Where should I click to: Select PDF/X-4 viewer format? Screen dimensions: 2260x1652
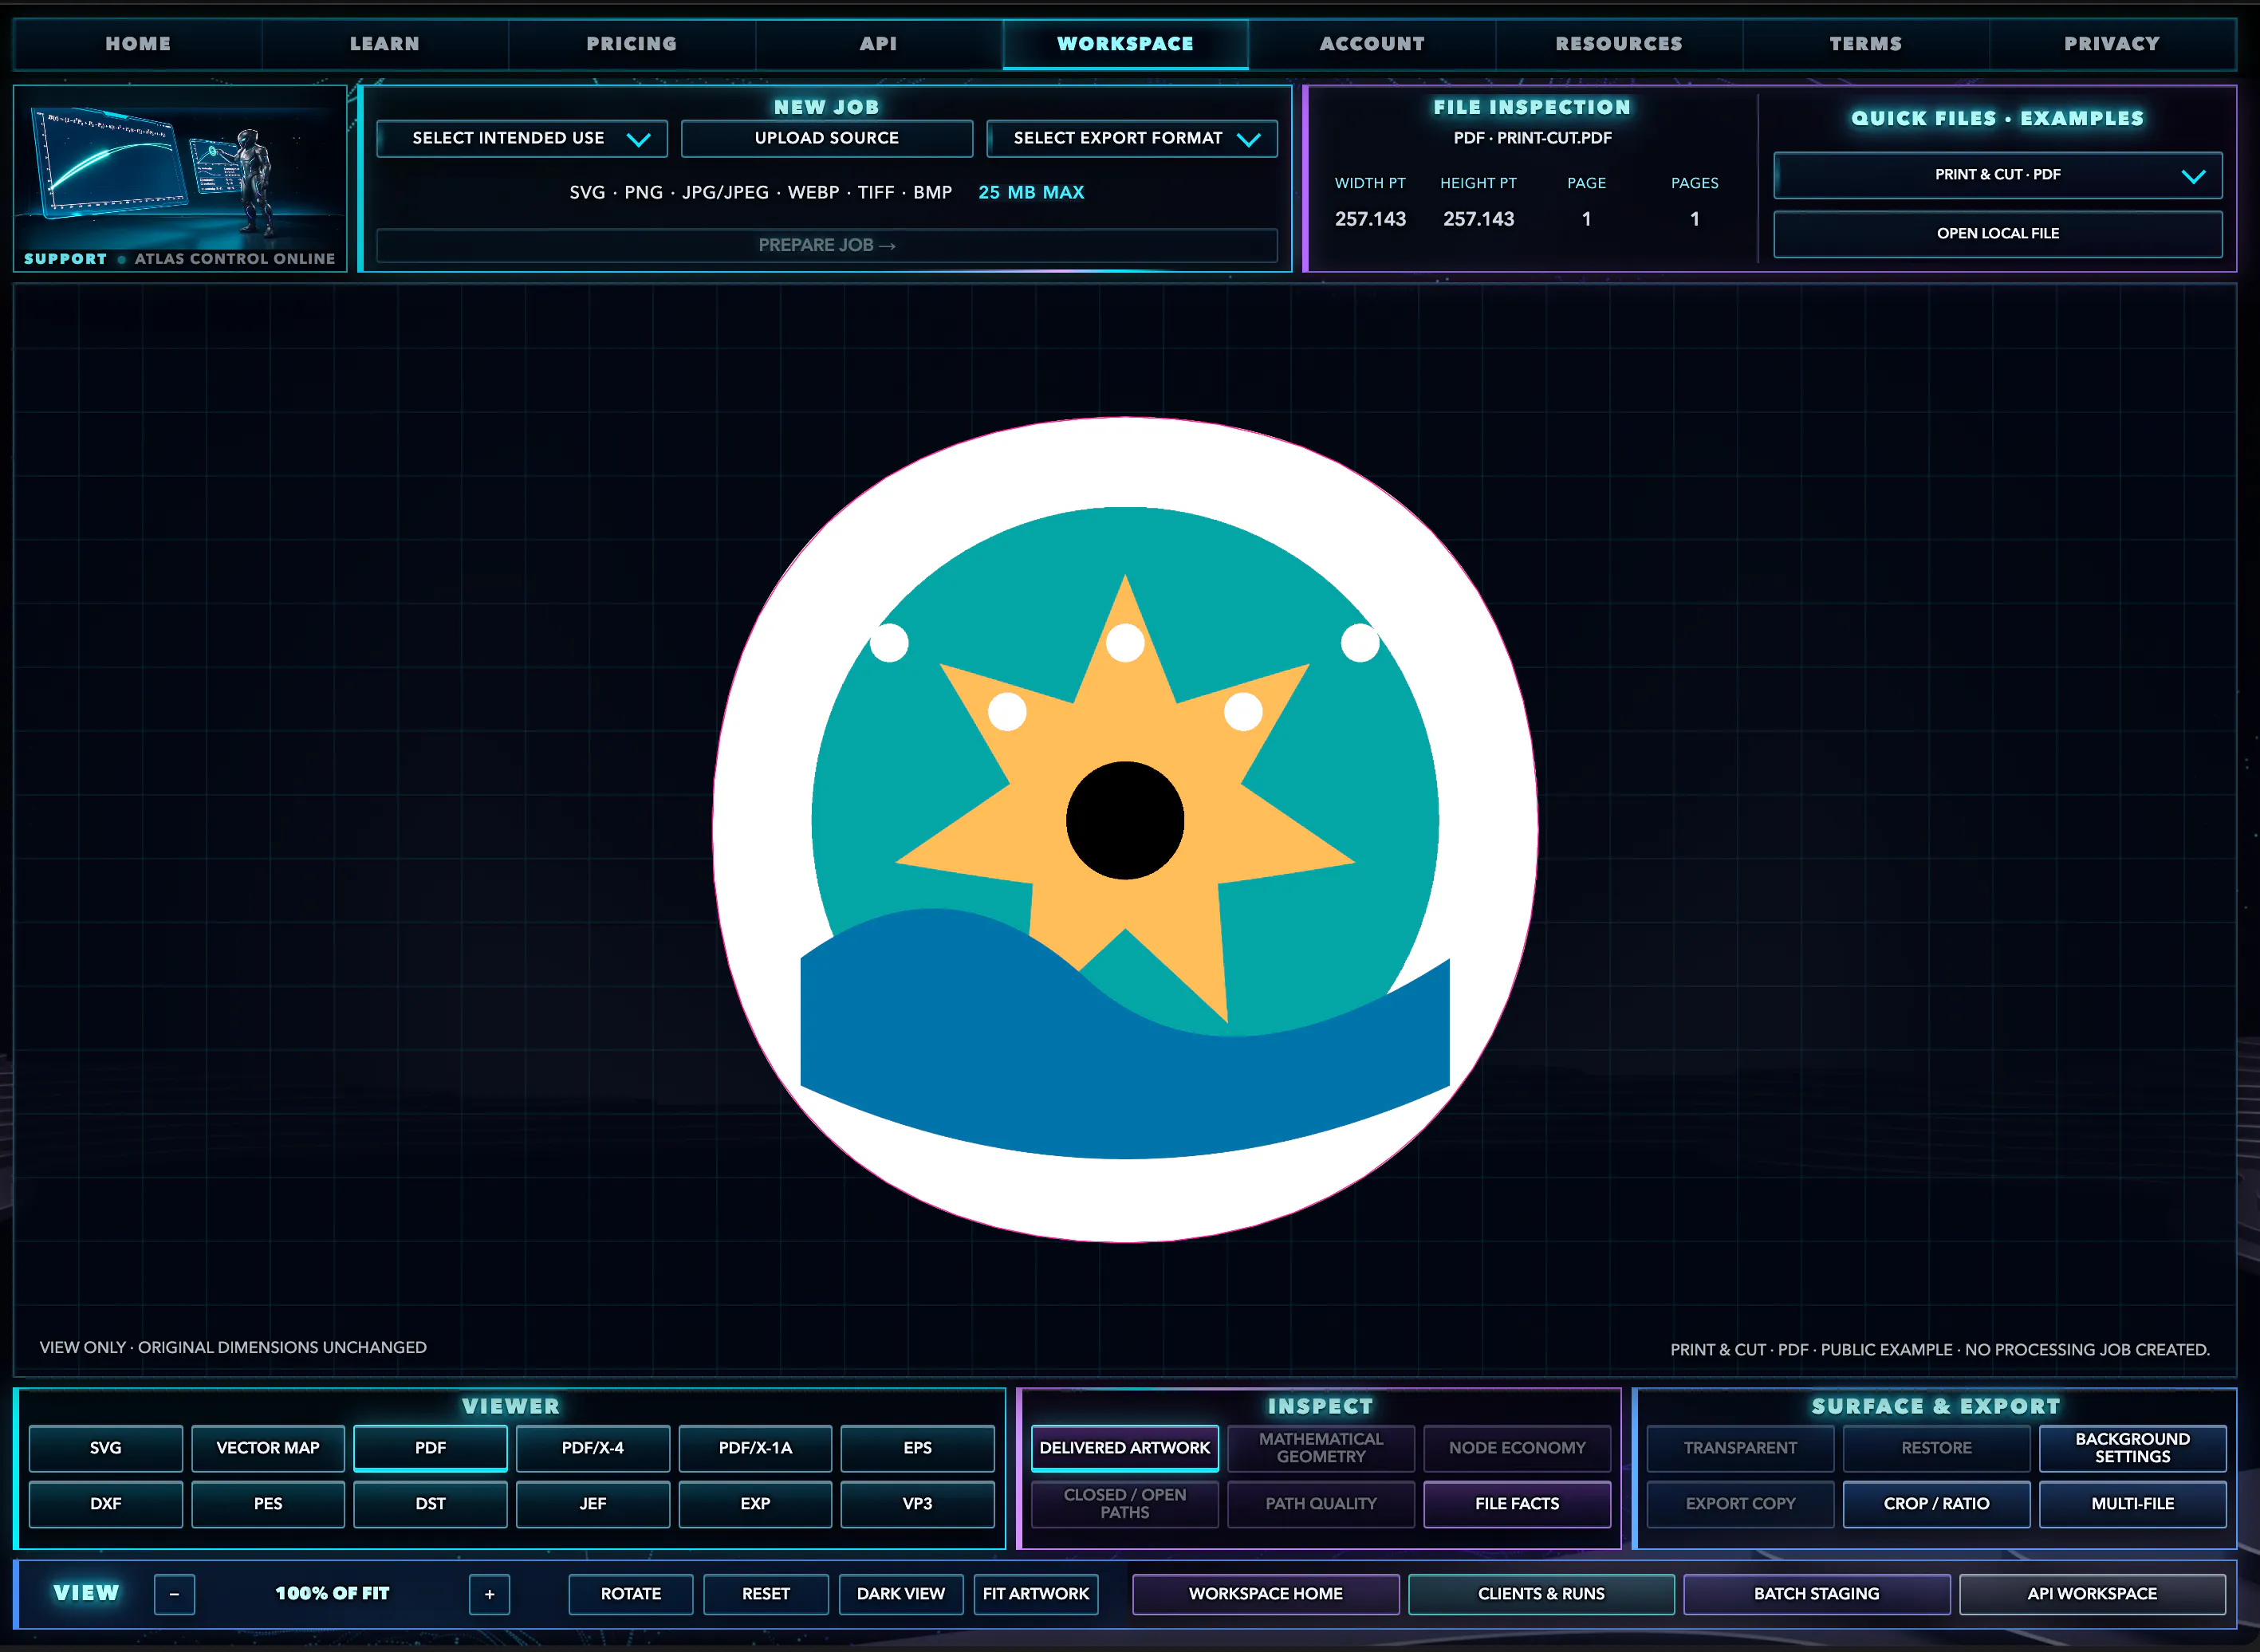point(593,1448)
